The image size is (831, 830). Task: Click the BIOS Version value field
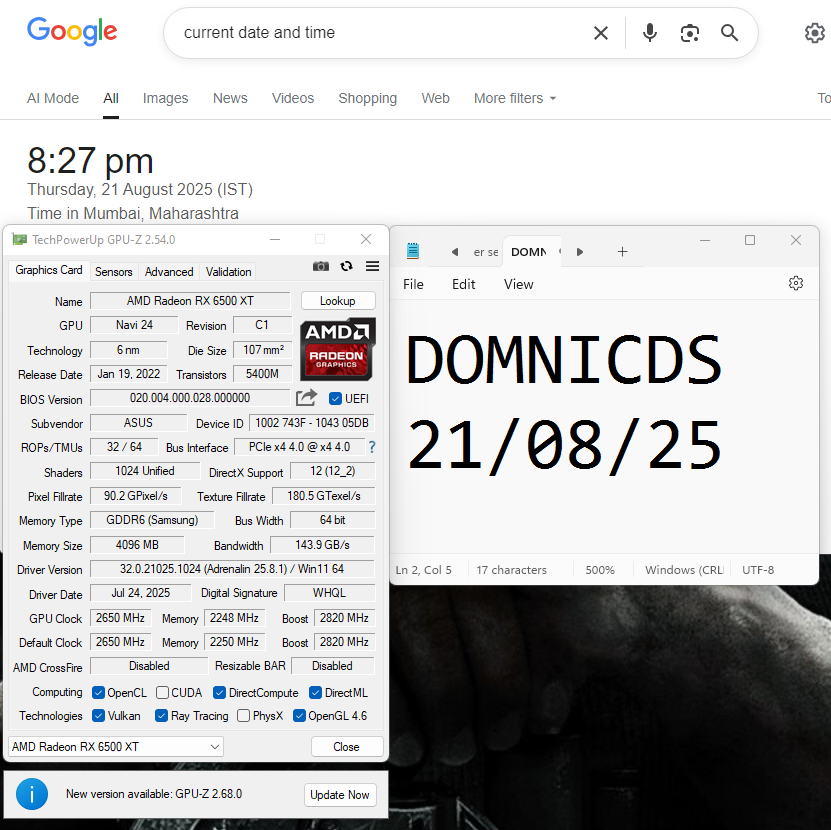190,398
